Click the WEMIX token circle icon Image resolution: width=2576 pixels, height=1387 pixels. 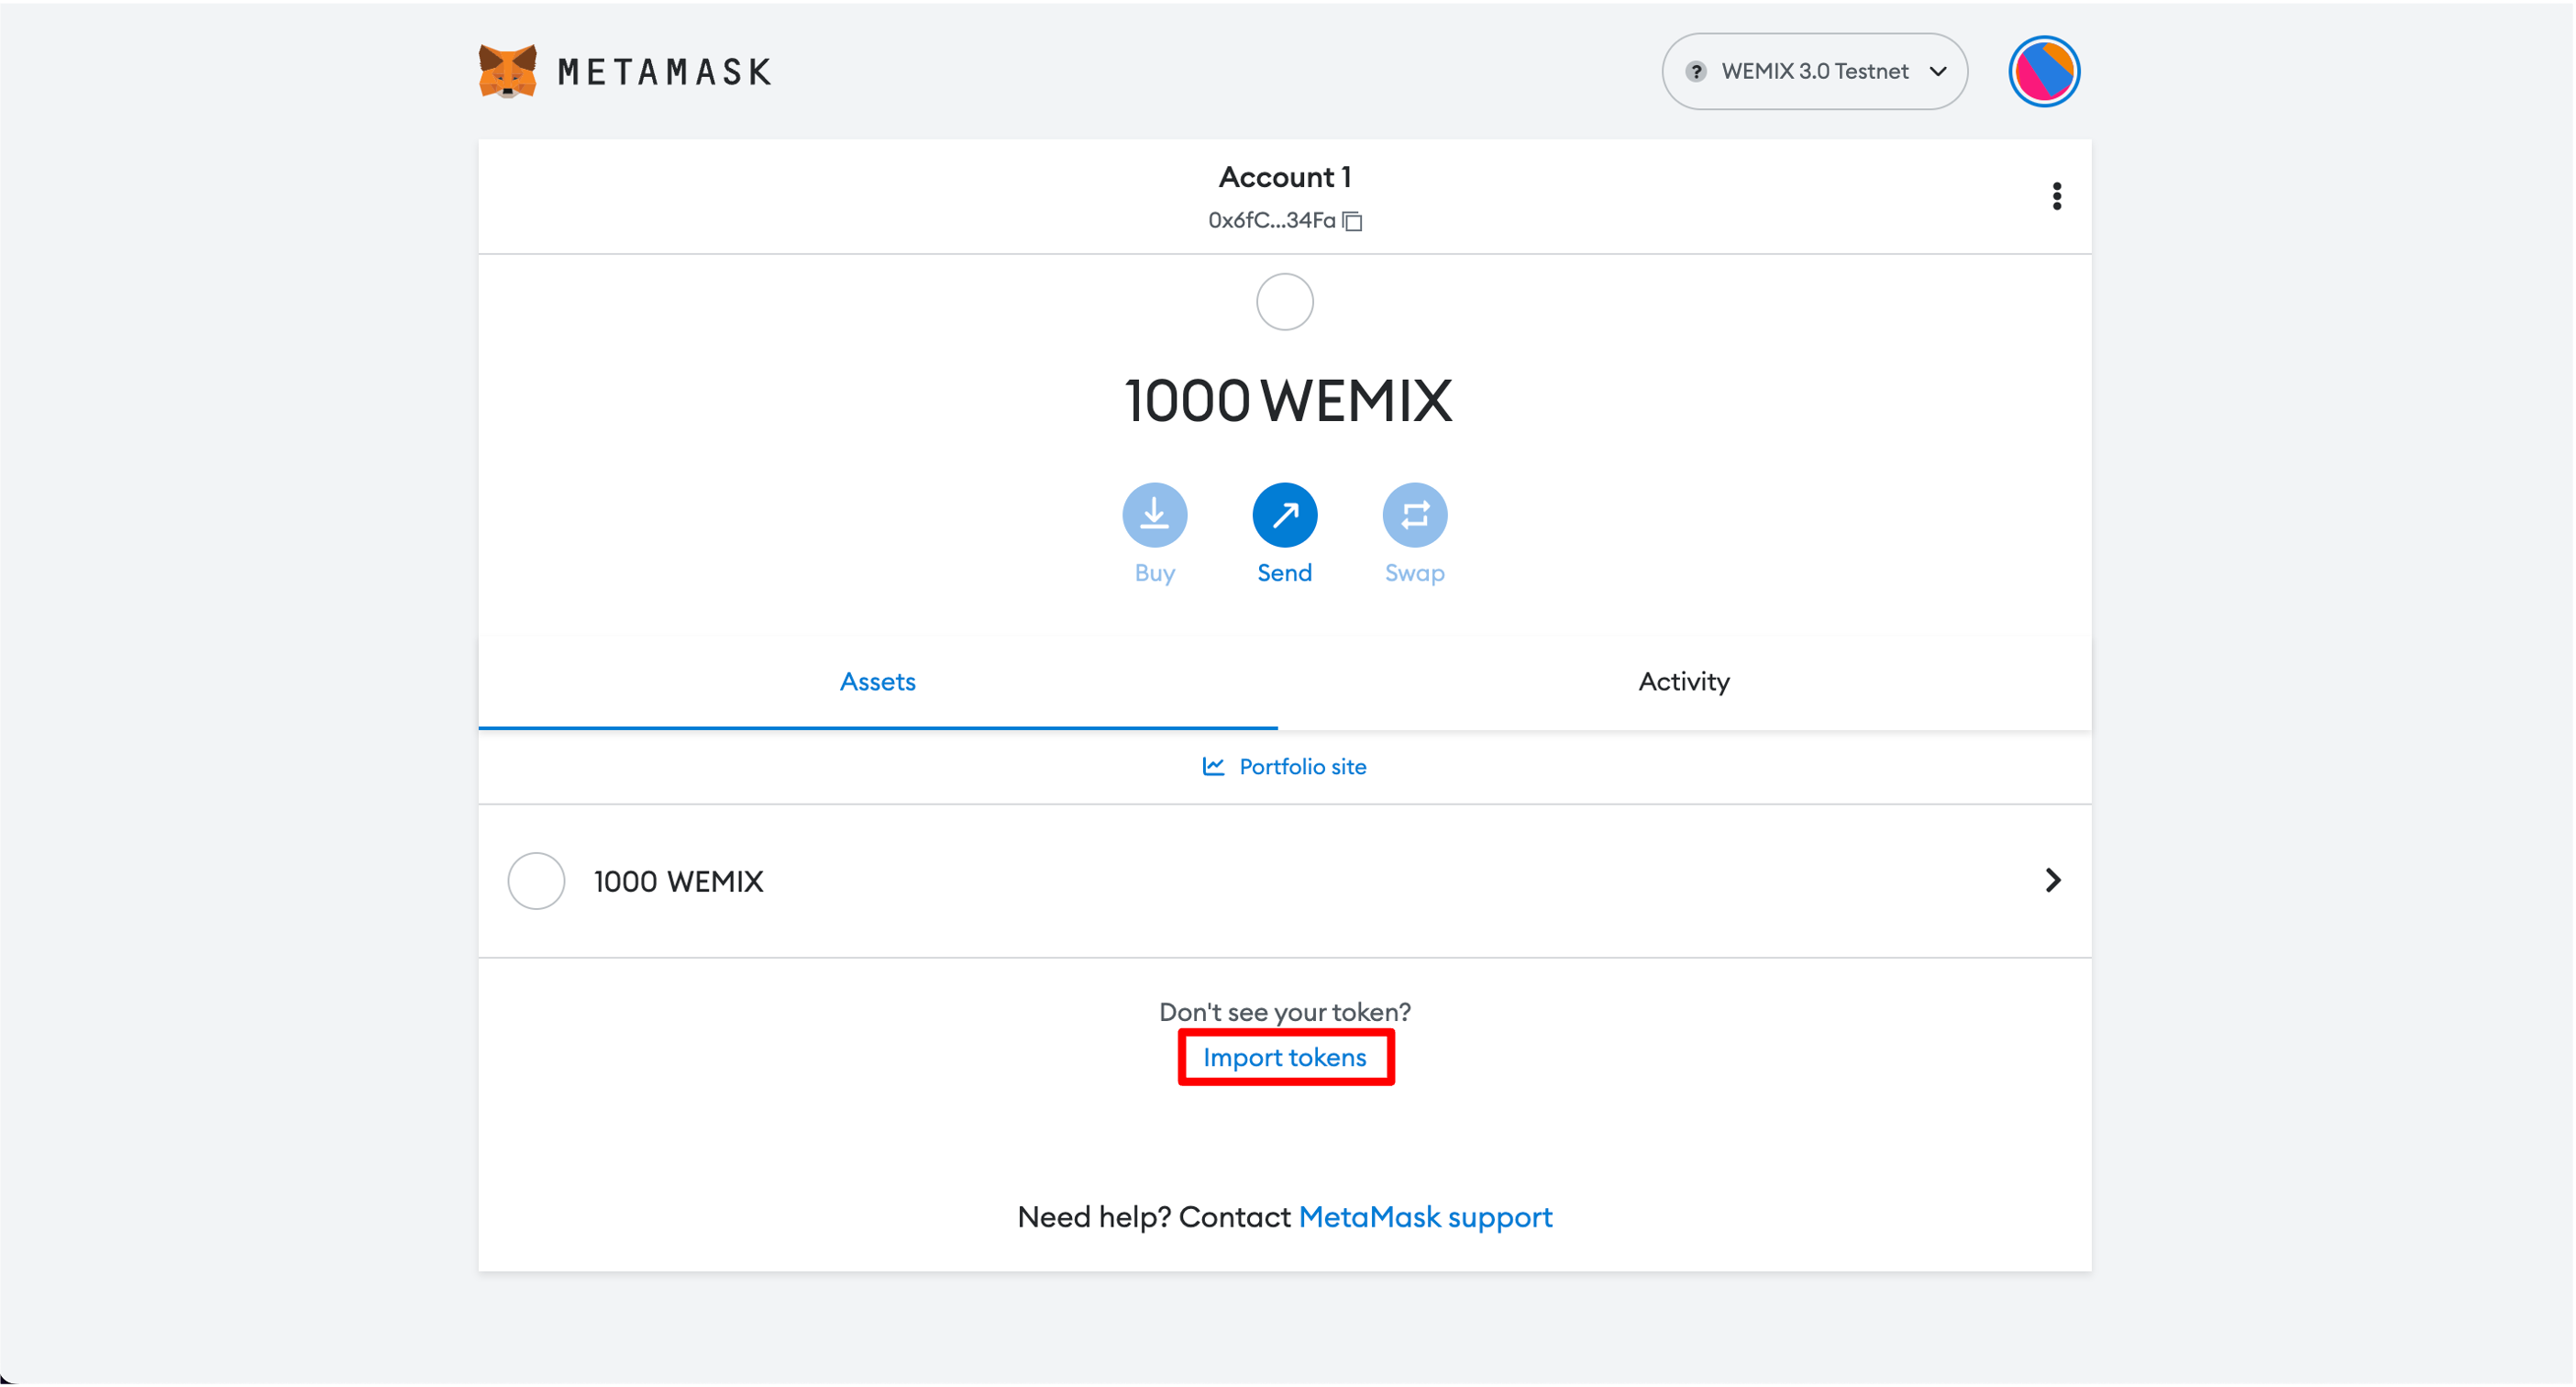tap(536, 882)
